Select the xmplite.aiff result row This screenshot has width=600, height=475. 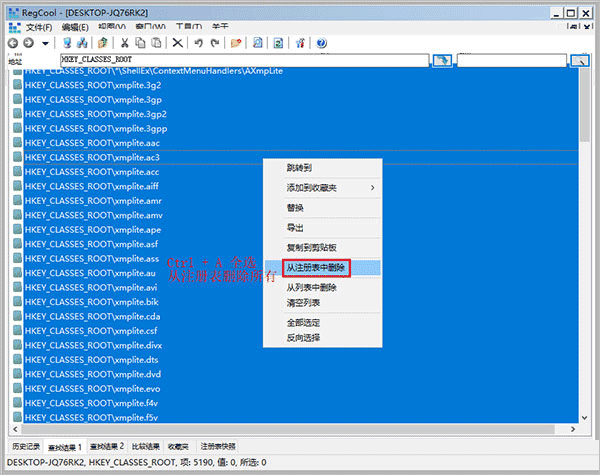pyautogui.click(x=301, y=186)
